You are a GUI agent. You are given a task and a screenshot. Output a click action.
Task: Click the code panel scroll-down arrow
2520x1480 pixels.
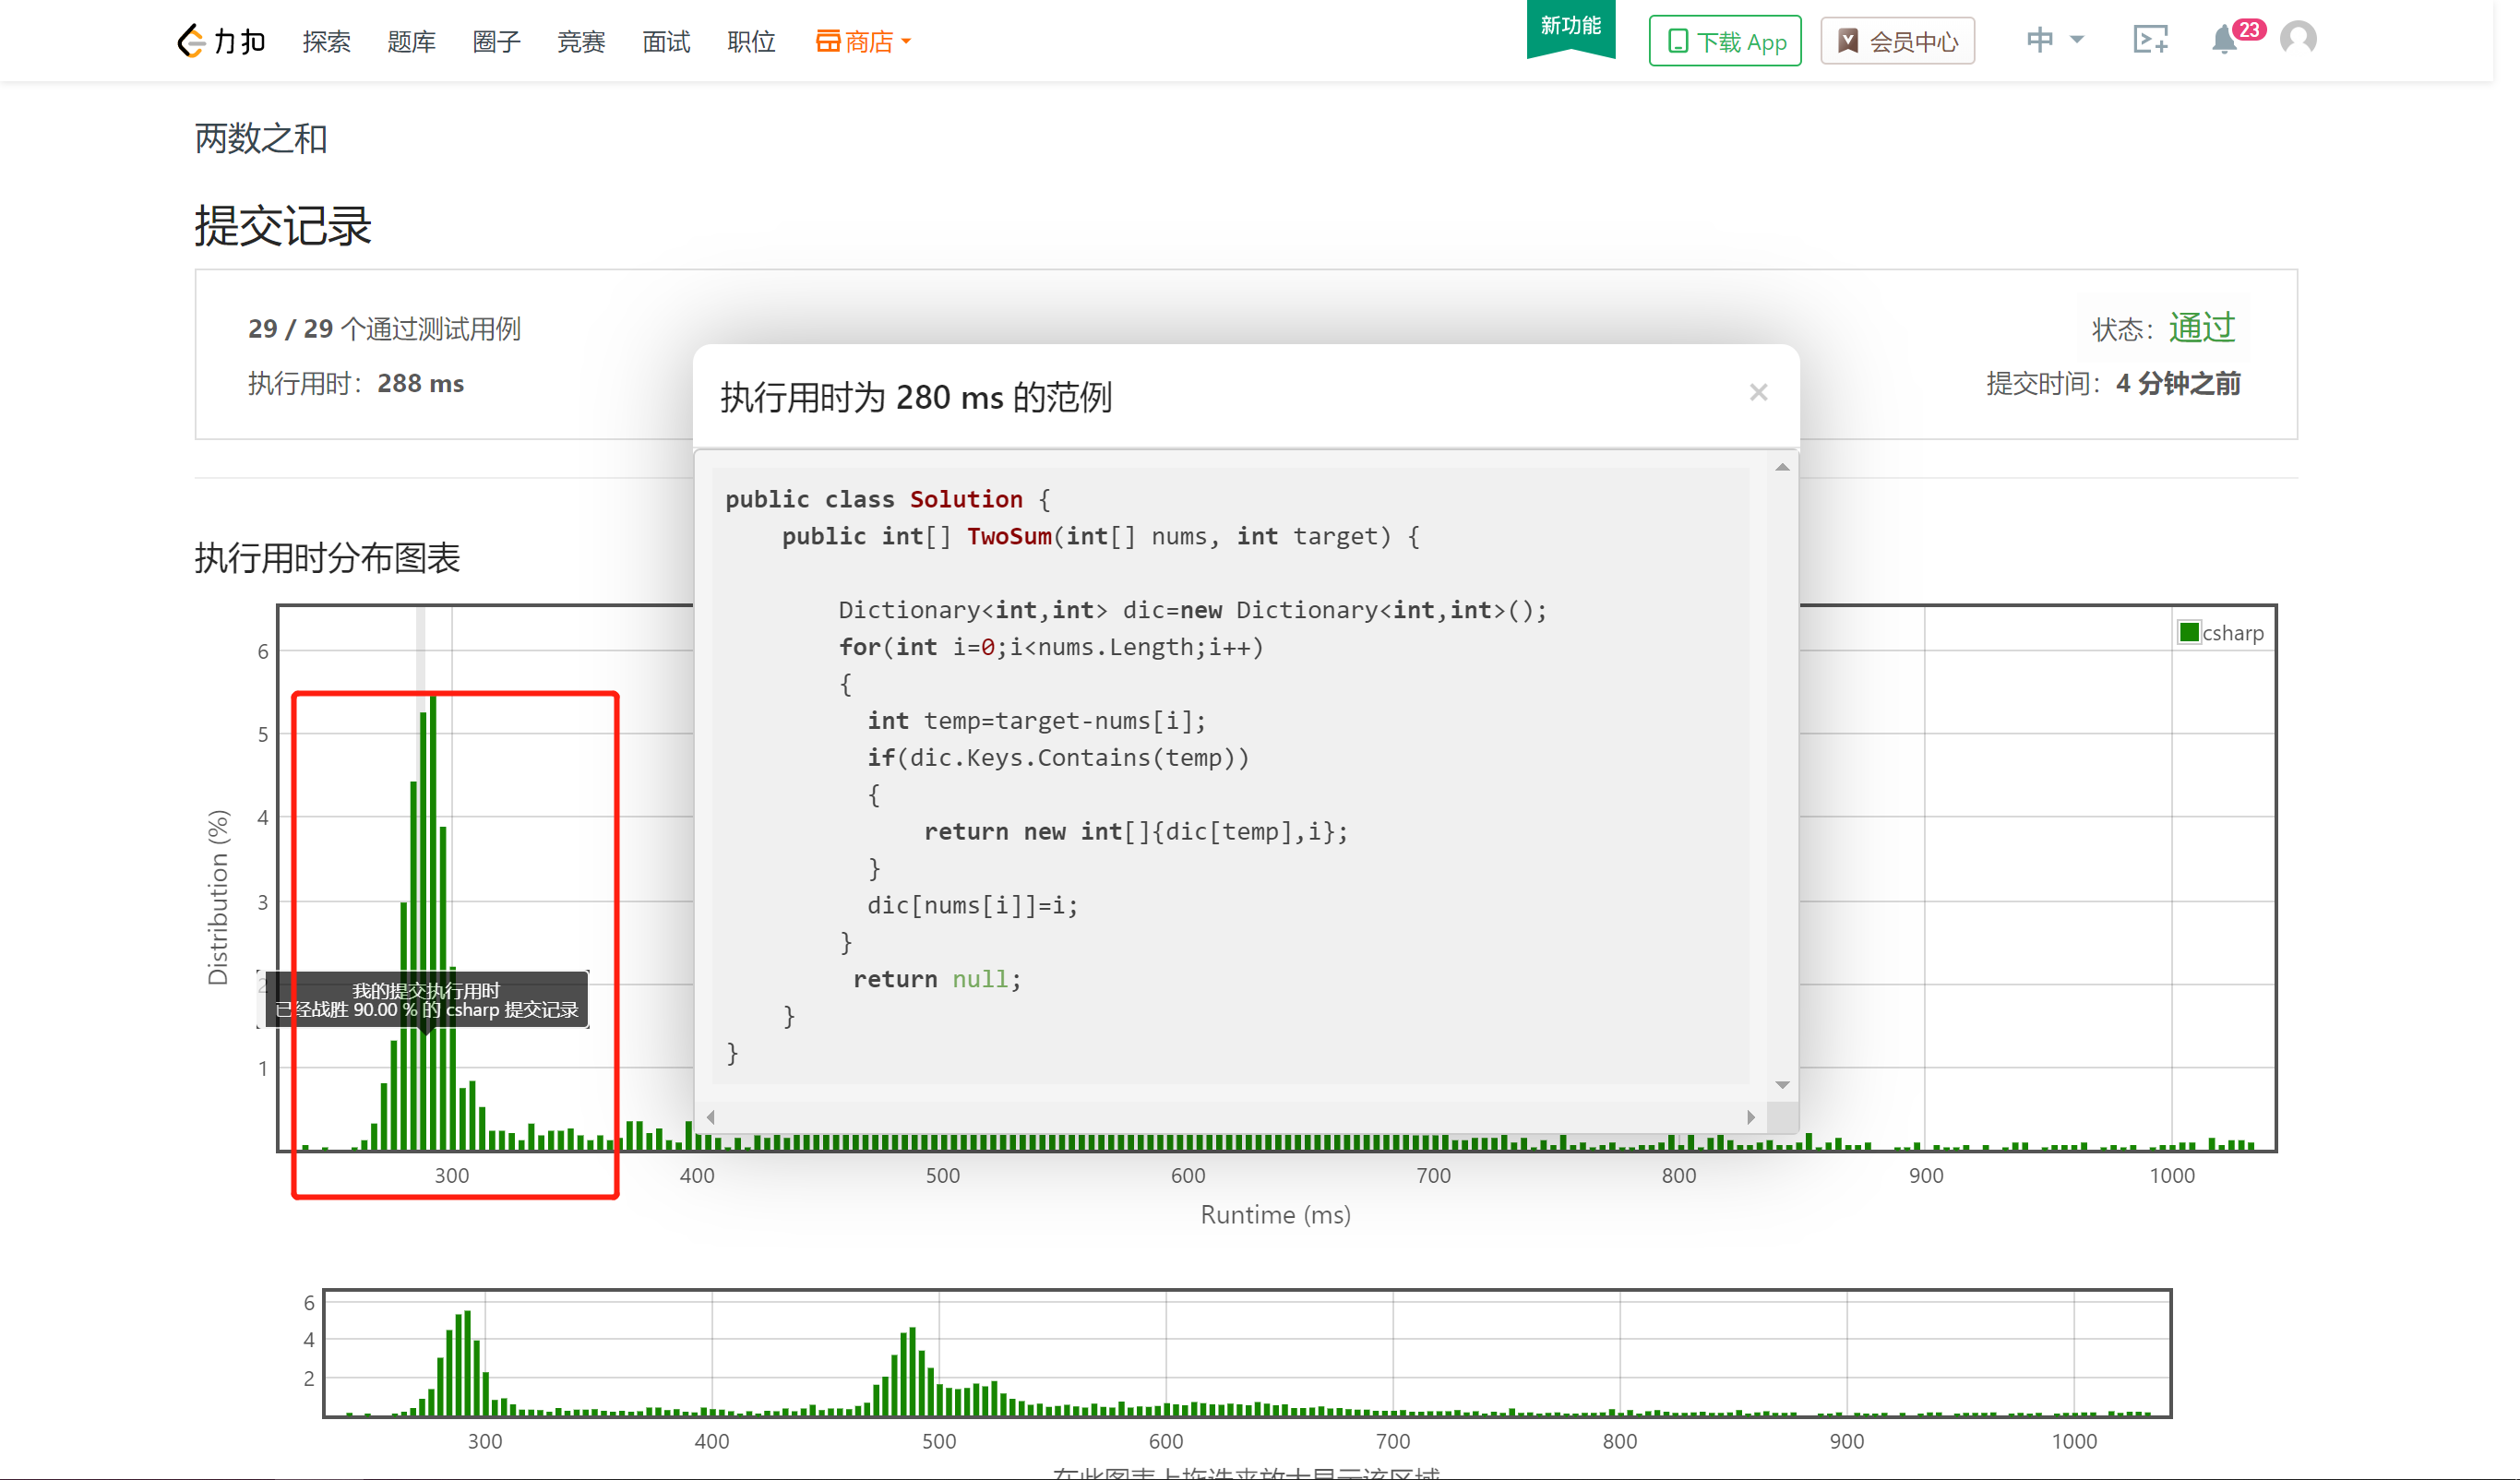pos(1782,1085)
